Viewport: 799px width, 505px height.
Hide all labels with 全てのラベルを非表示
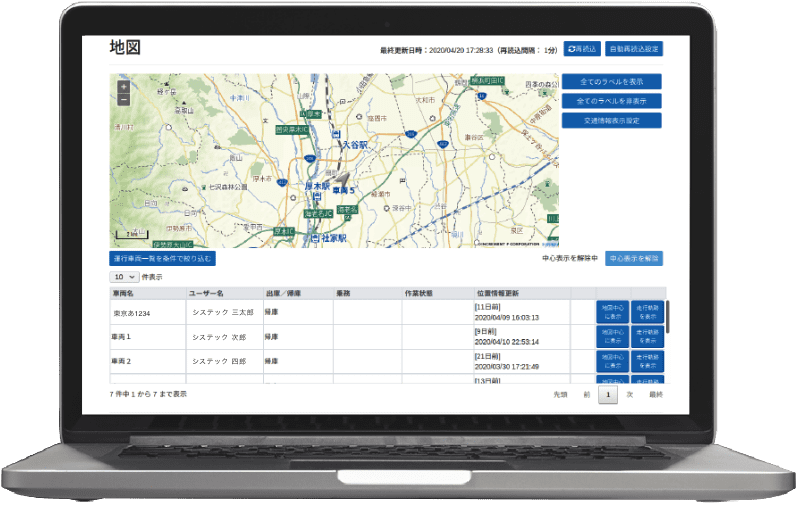[x=611, y=101]
